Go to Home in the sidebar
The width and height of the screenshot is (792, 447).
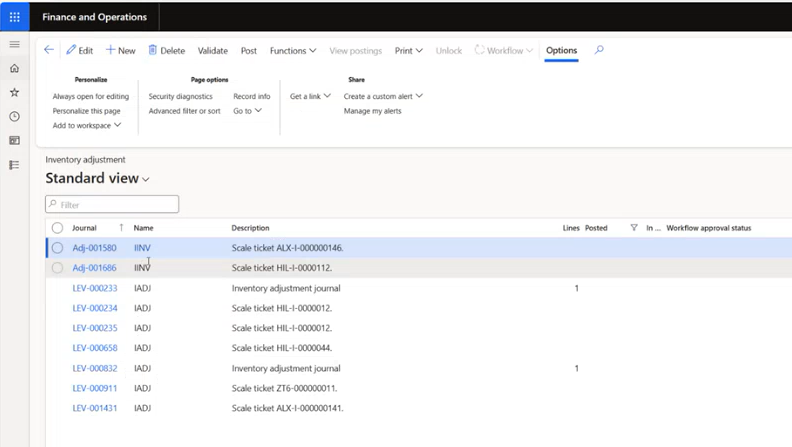tap(14, 69)
